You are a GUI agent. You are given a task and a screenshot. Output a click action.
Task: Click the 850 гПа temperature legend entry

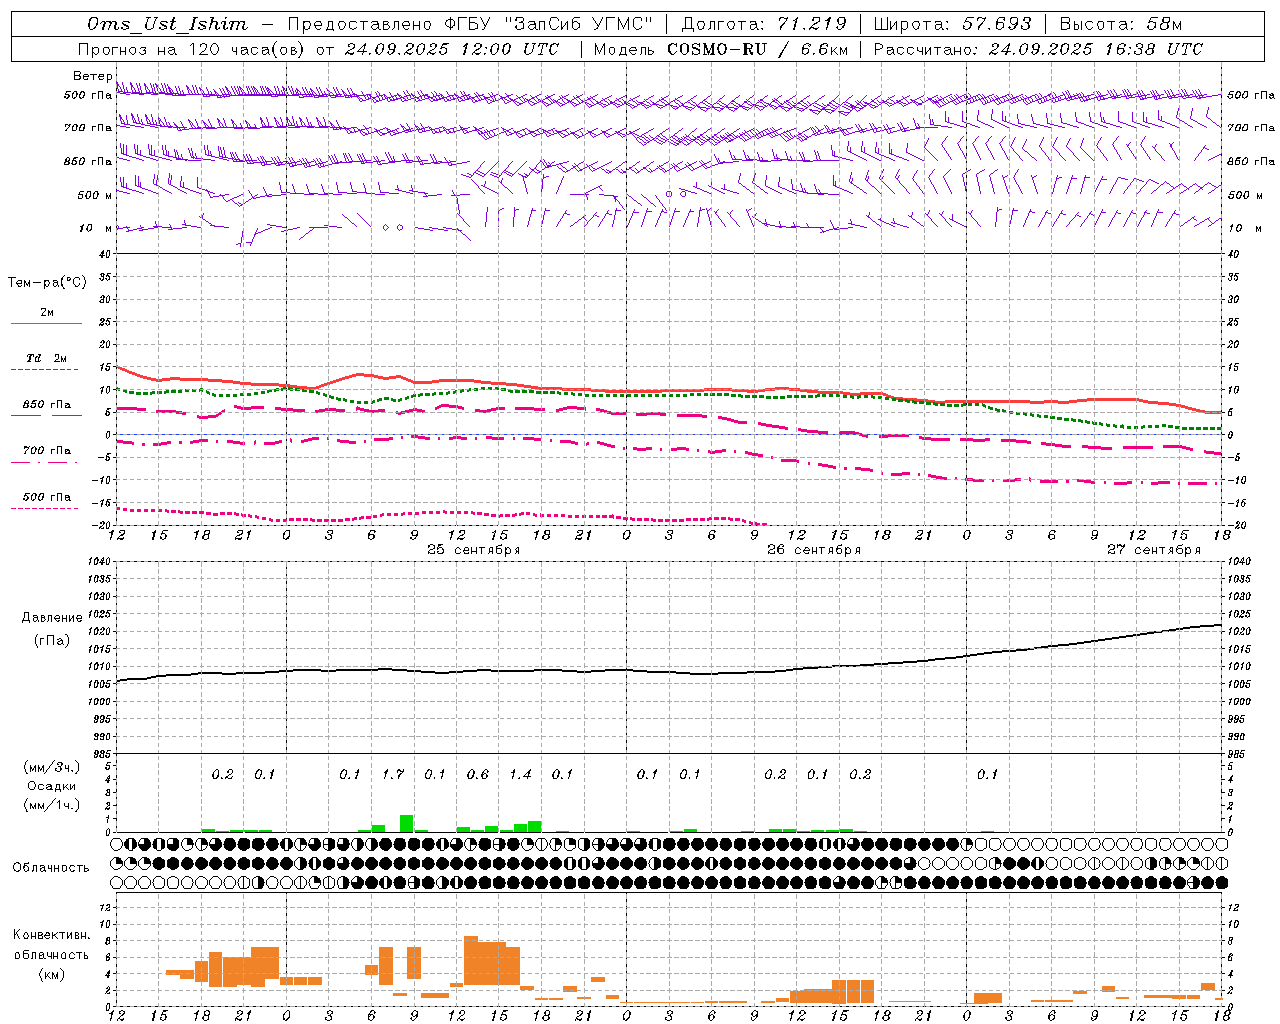pos(47,405)
